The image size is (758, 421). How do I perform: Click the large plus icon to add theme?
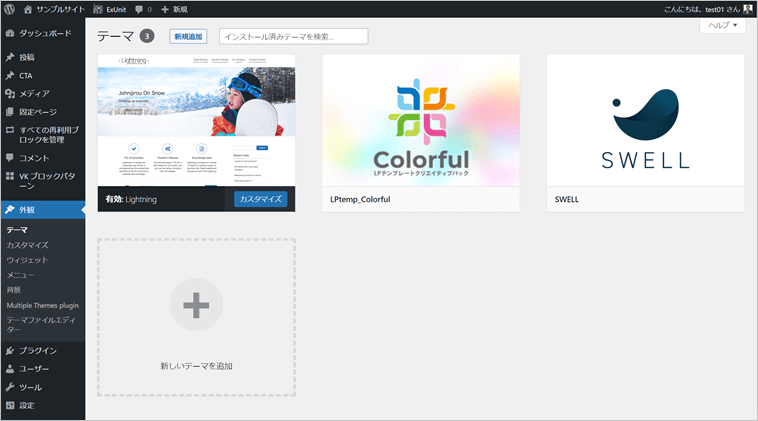pyautogui.click(x=196, y=305)
